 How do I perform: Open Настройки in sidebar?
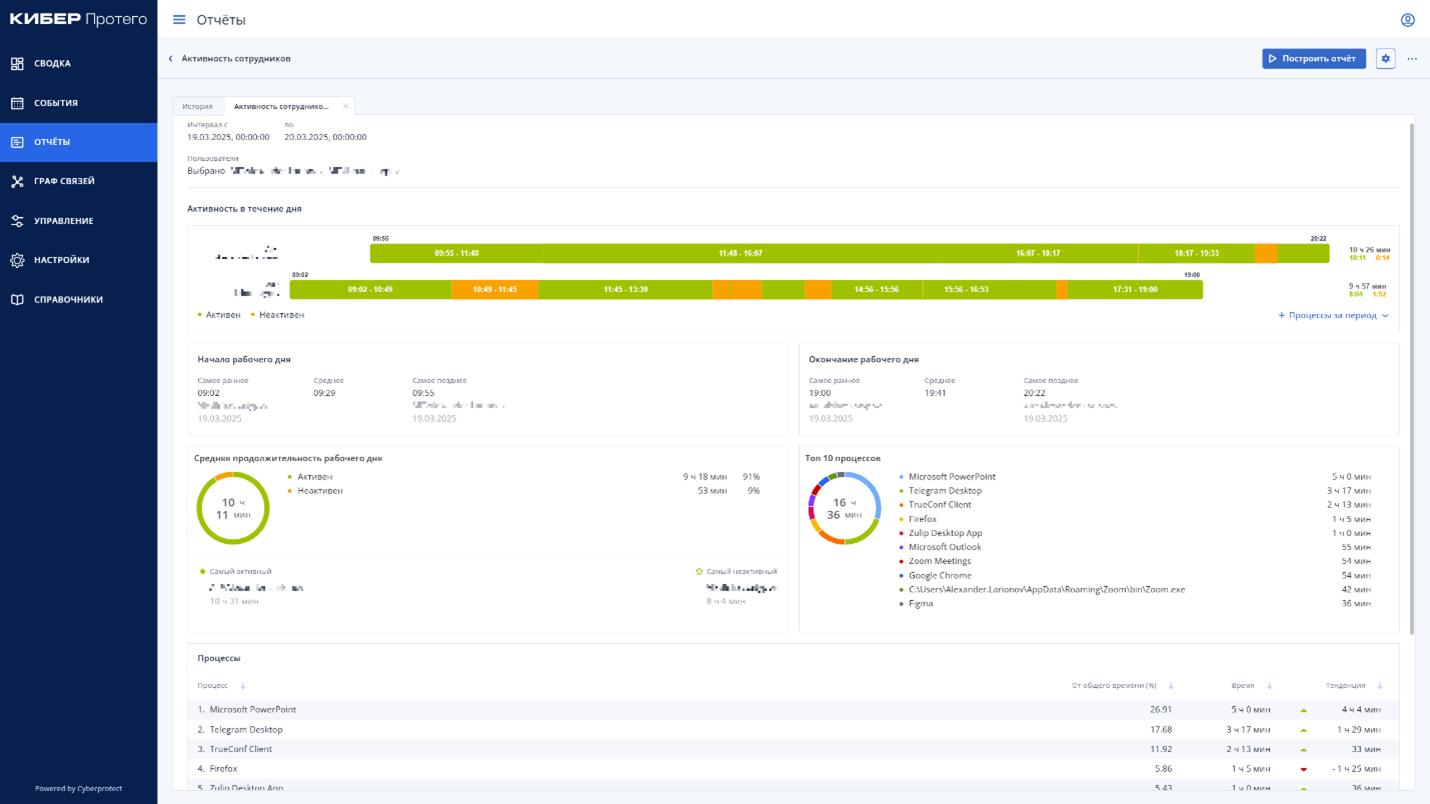pos(78,260)
